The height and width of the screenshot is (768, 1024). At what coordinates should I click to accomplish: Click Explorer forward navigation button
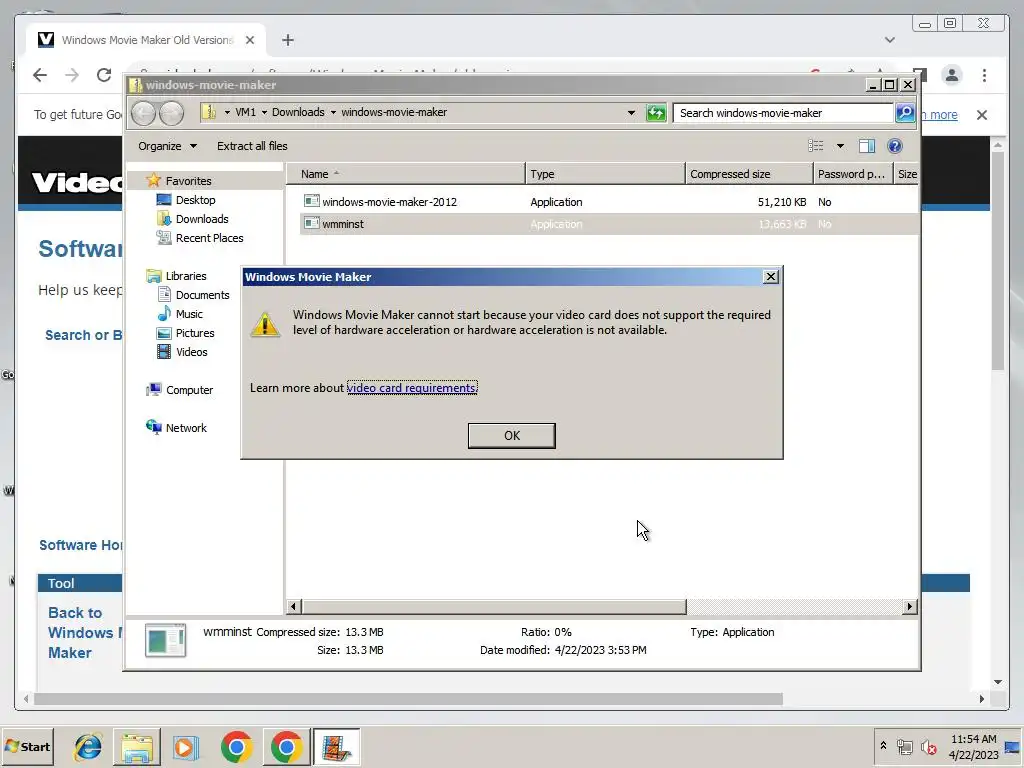pyautogui.click(x=171, y=113)
